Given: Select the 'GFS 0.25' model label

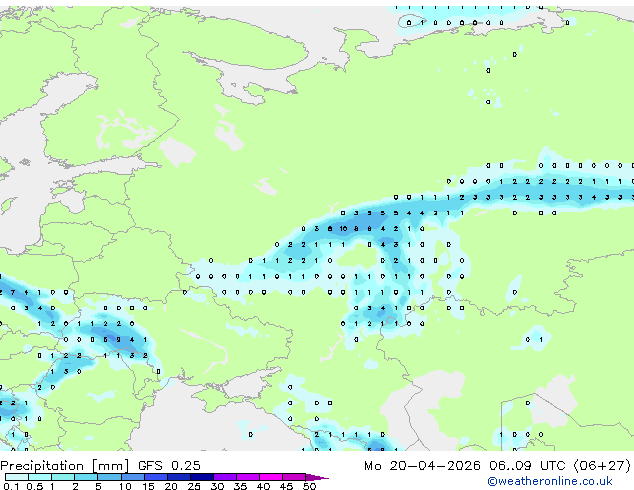Looking at the screenshot, I should click(x=169, y=466).
